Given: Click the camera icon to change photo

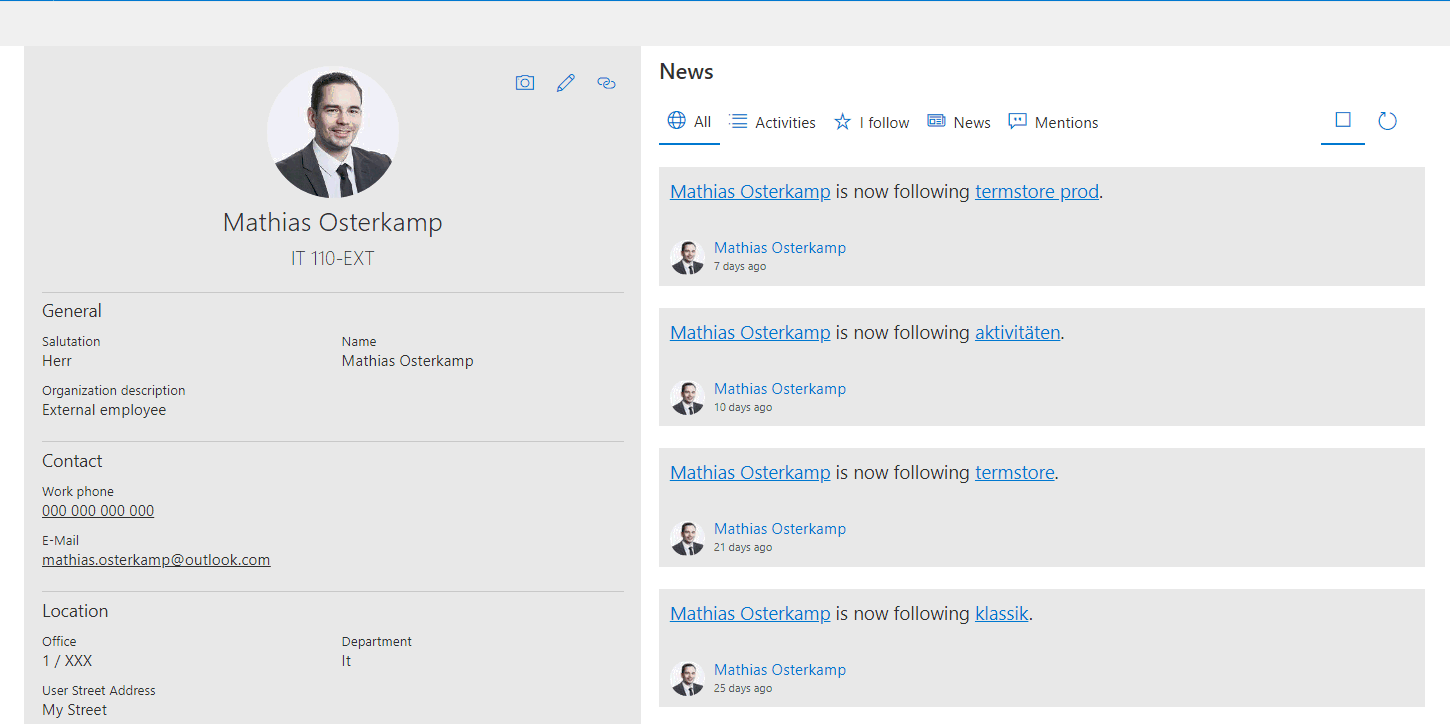Looking at the screenshot, I should [x=525, y=83].
